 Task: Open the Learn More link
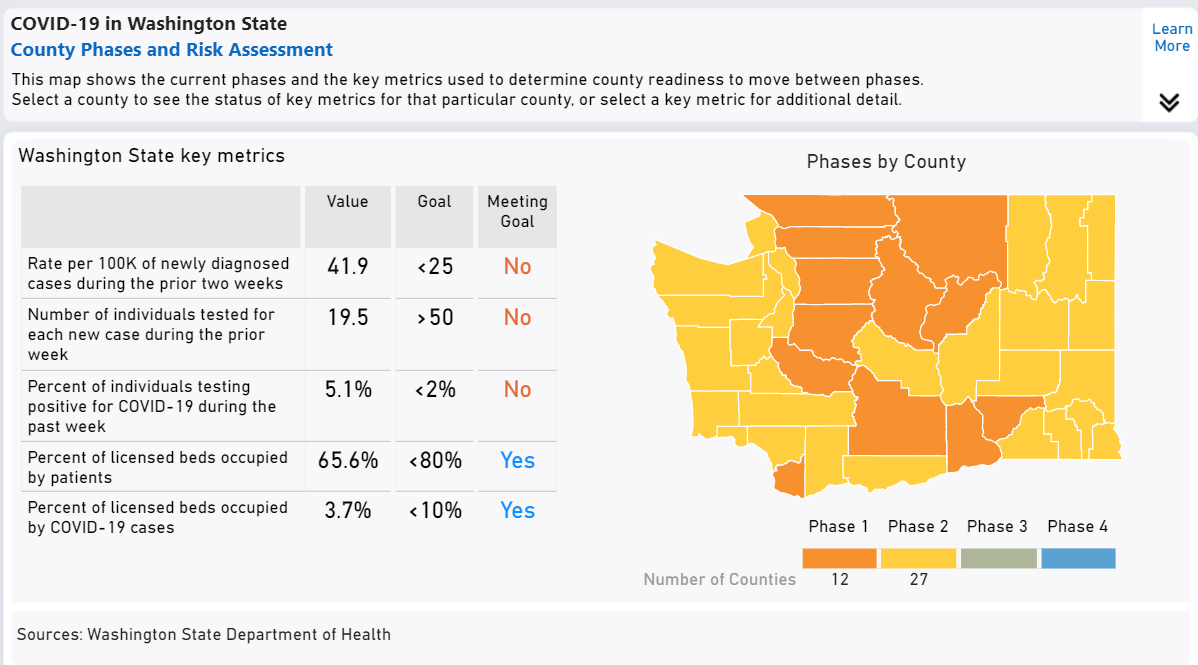(1170, 37)
